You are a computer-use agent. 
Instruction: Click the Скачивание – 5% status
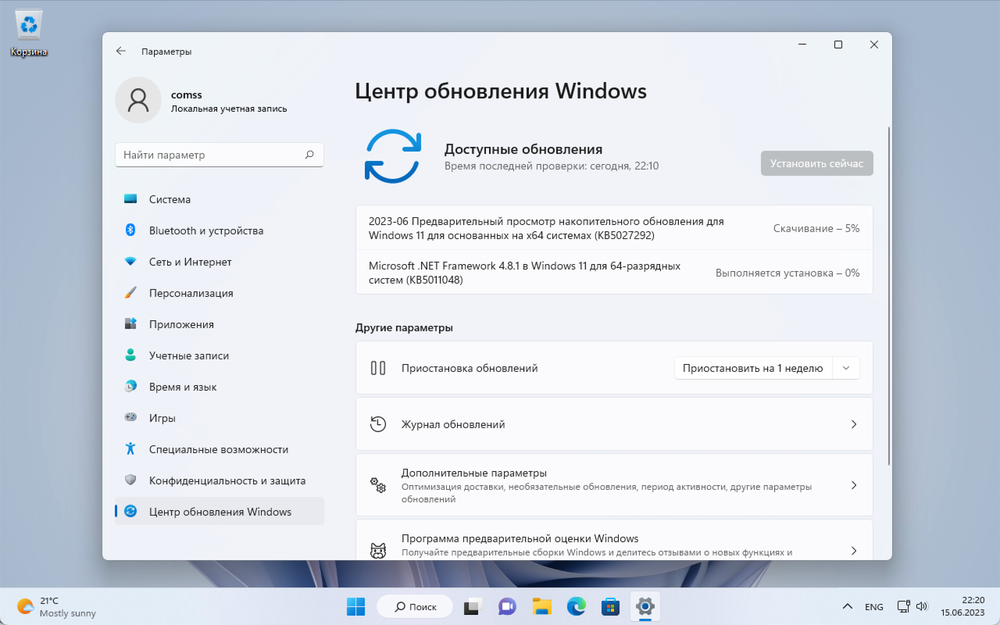coord(816,228)
